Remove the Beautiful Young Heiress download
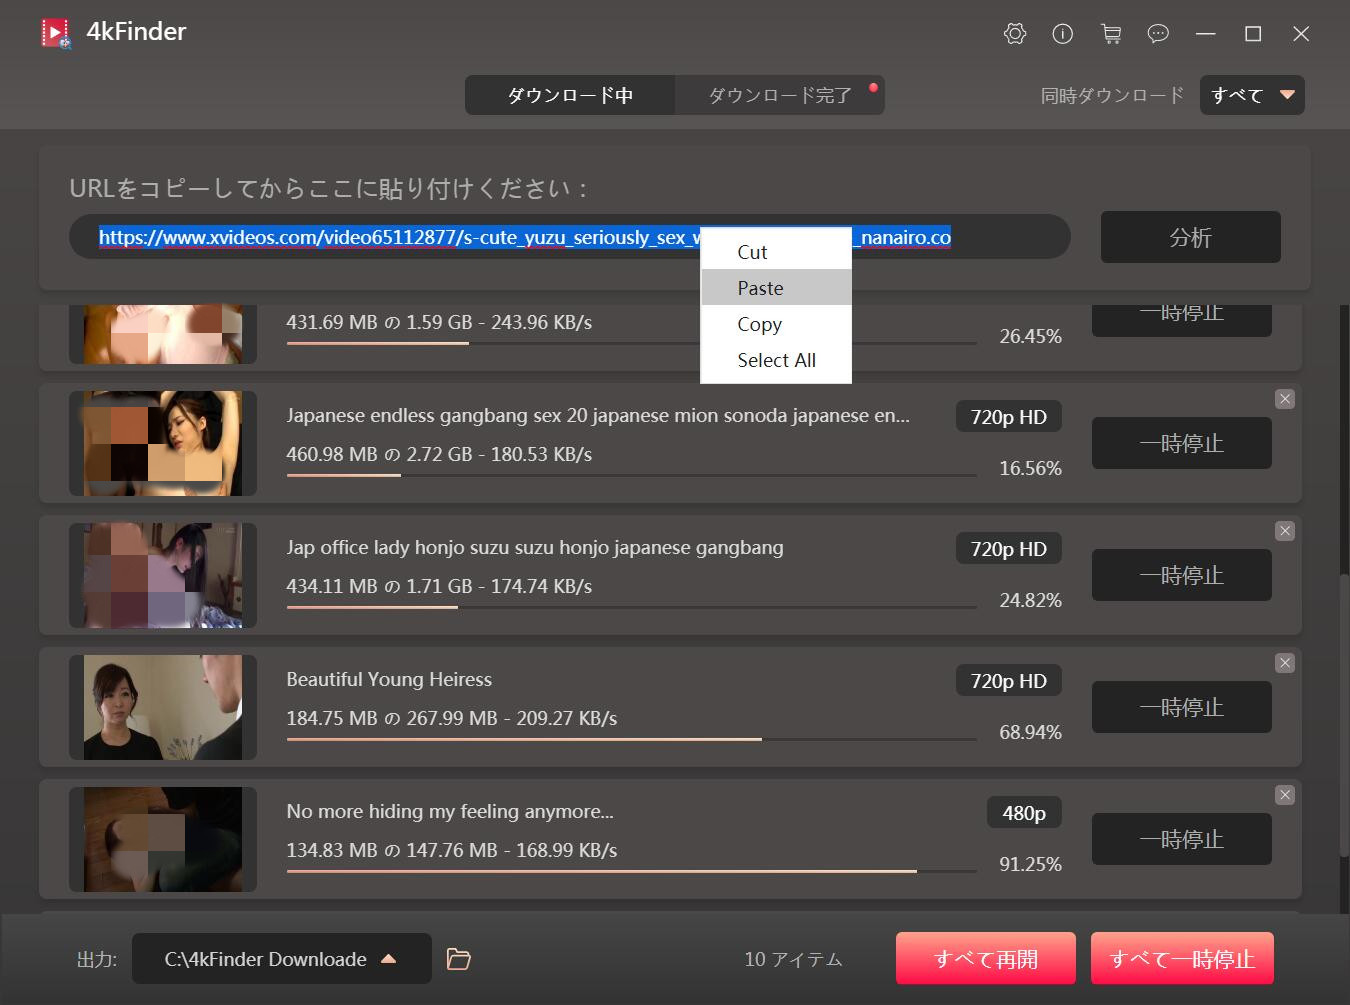 [x=1285, y=663]
